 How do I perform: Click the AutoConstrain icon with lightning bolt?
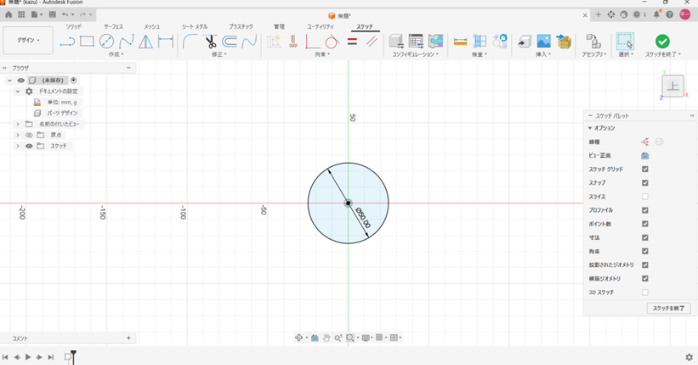tap(274, 42)
